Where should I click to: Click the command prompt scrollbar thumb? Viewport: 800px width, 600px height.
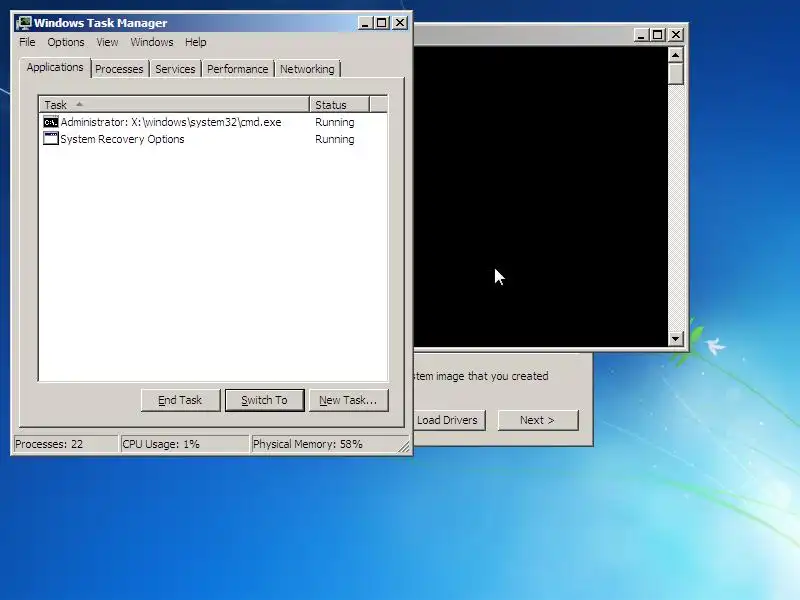click(676, 73)
